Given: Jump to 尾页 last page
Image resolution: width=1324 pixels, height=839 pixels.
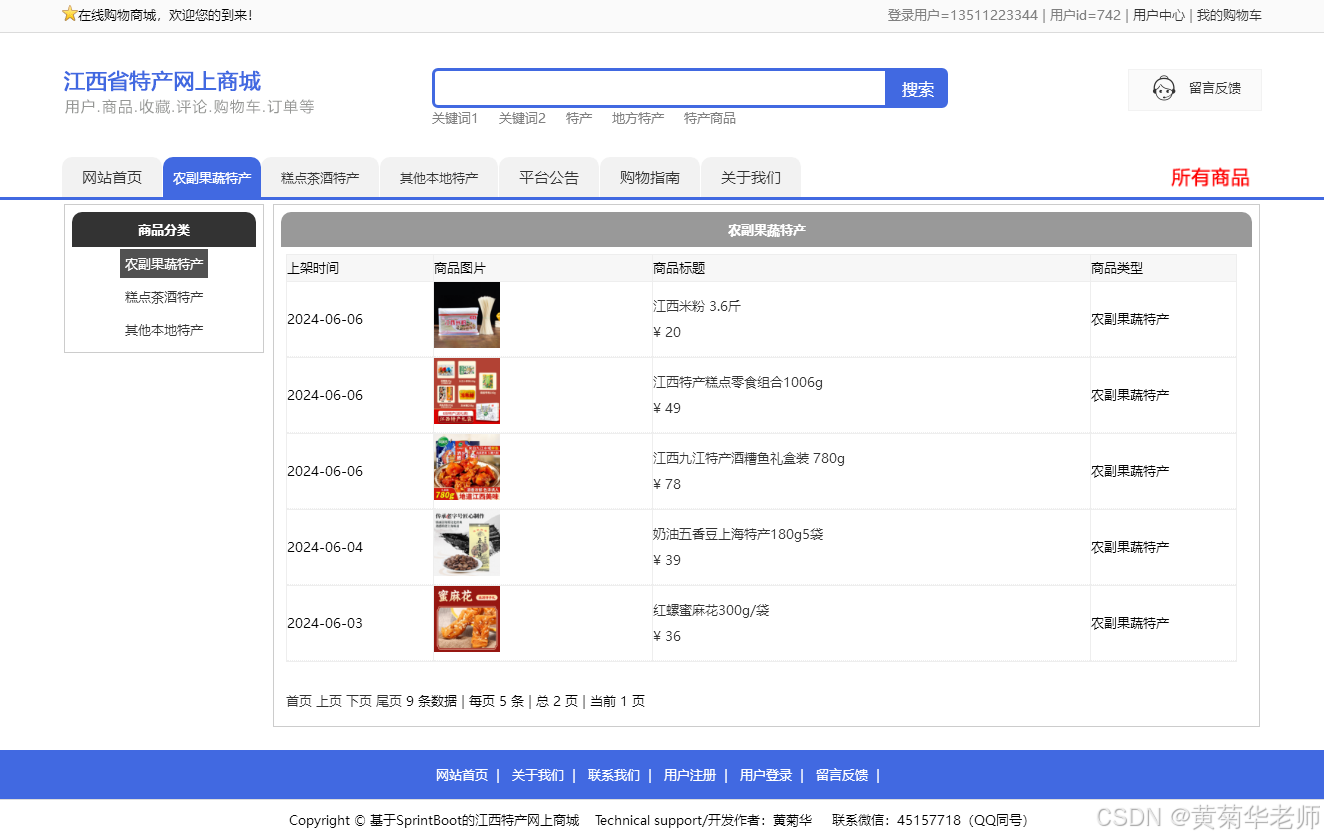Looking at the screenshot, I should pos(389,701).
